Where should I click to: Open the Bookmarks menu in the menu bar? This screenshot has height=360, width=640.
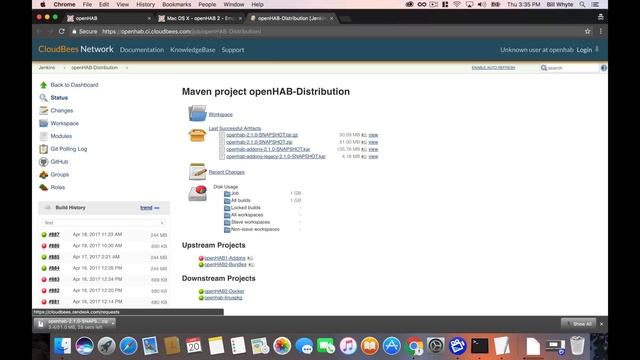176,4
